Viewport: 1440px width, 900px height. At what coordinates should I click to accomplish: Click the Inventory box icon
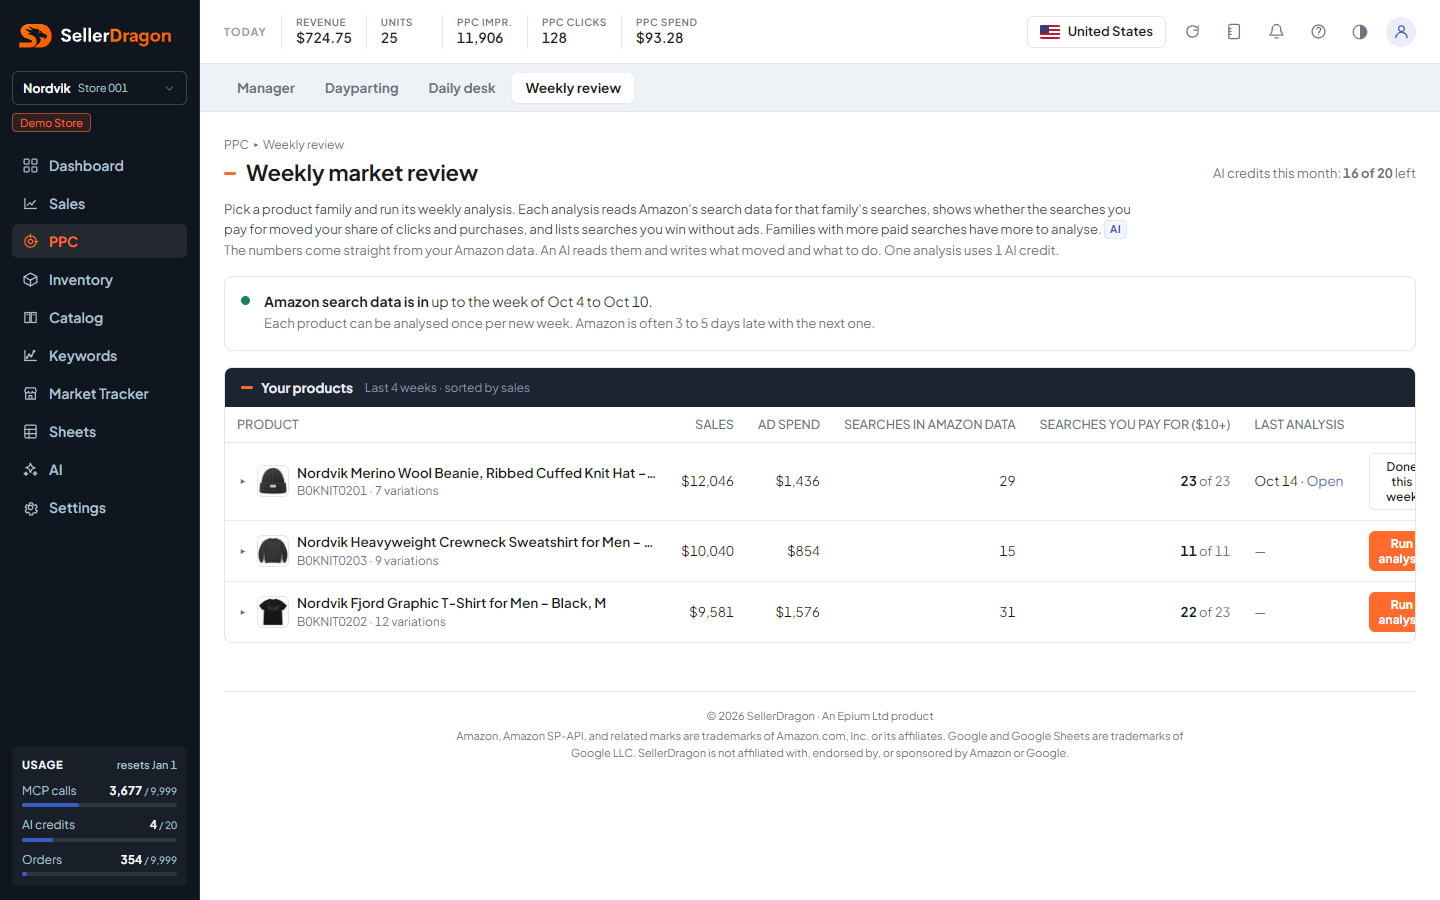click(31, 280)
